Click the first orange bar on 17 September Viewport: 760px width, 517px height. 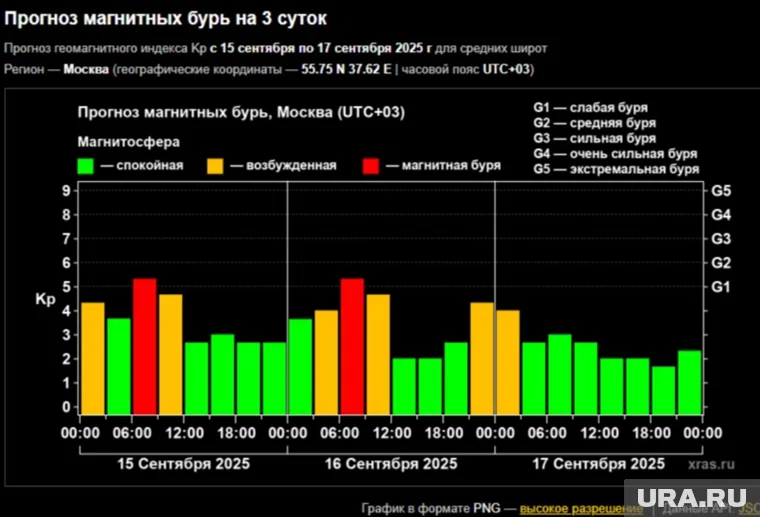pyautogui.click(x=508, y=362)
